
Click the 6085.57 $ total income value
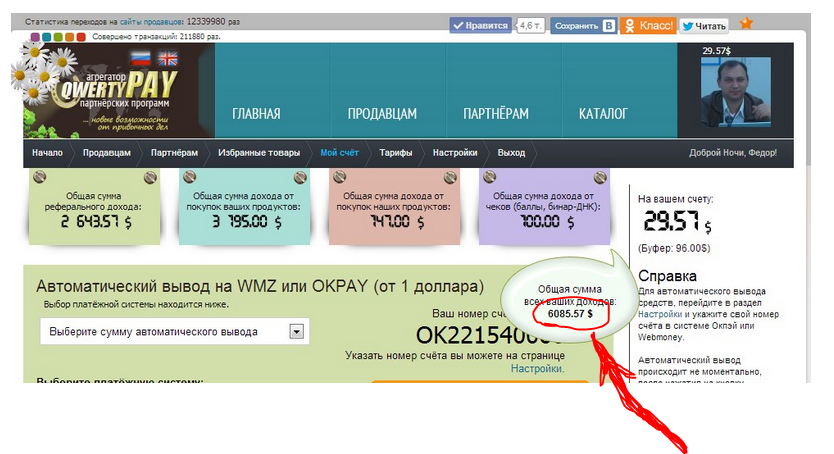point(570,314)
